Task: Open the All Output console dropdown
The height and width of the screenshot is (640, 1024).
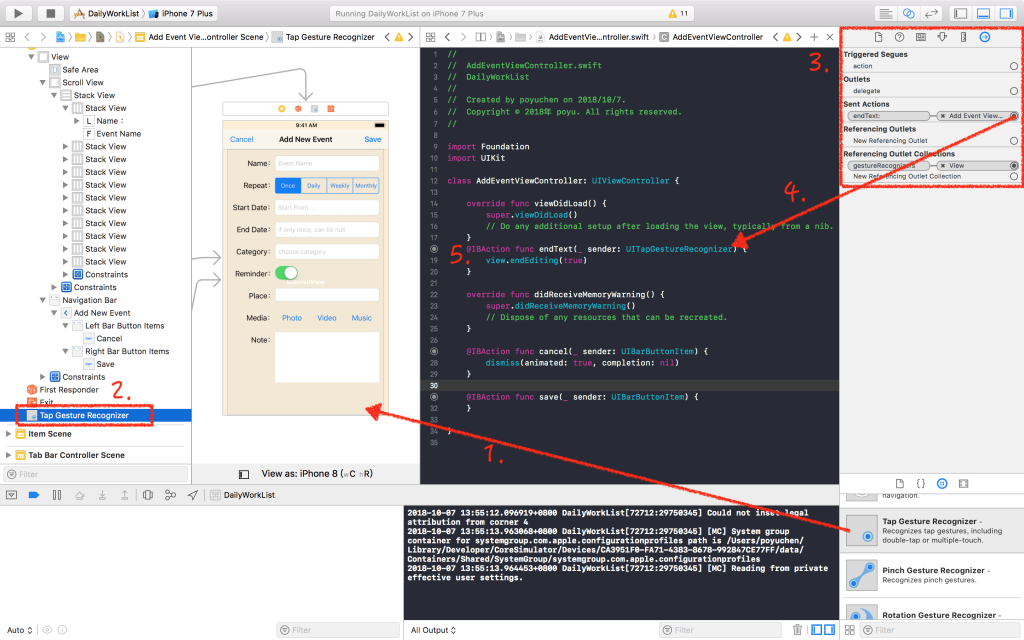Action: (x=433, y=630)
